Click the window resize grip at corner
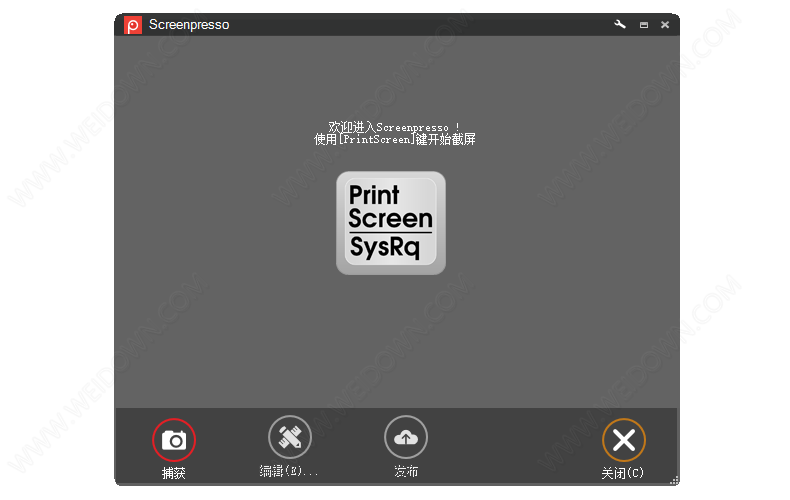Screen dimensions: 790x500 [674, 480]
